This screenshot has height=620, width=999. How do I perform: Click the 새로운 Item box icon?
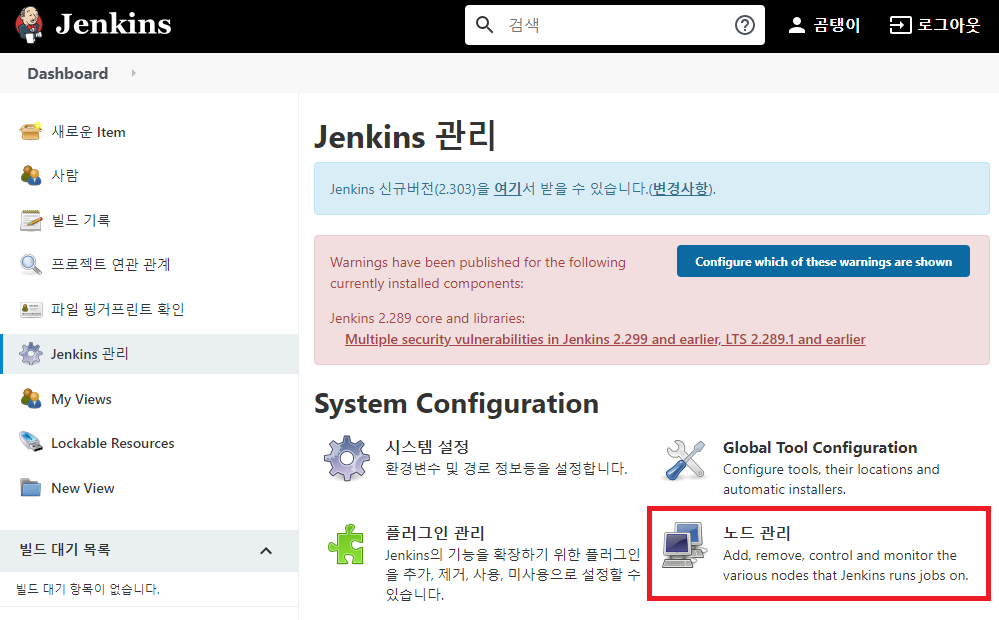pyautogui.click(x=31, y=131)
